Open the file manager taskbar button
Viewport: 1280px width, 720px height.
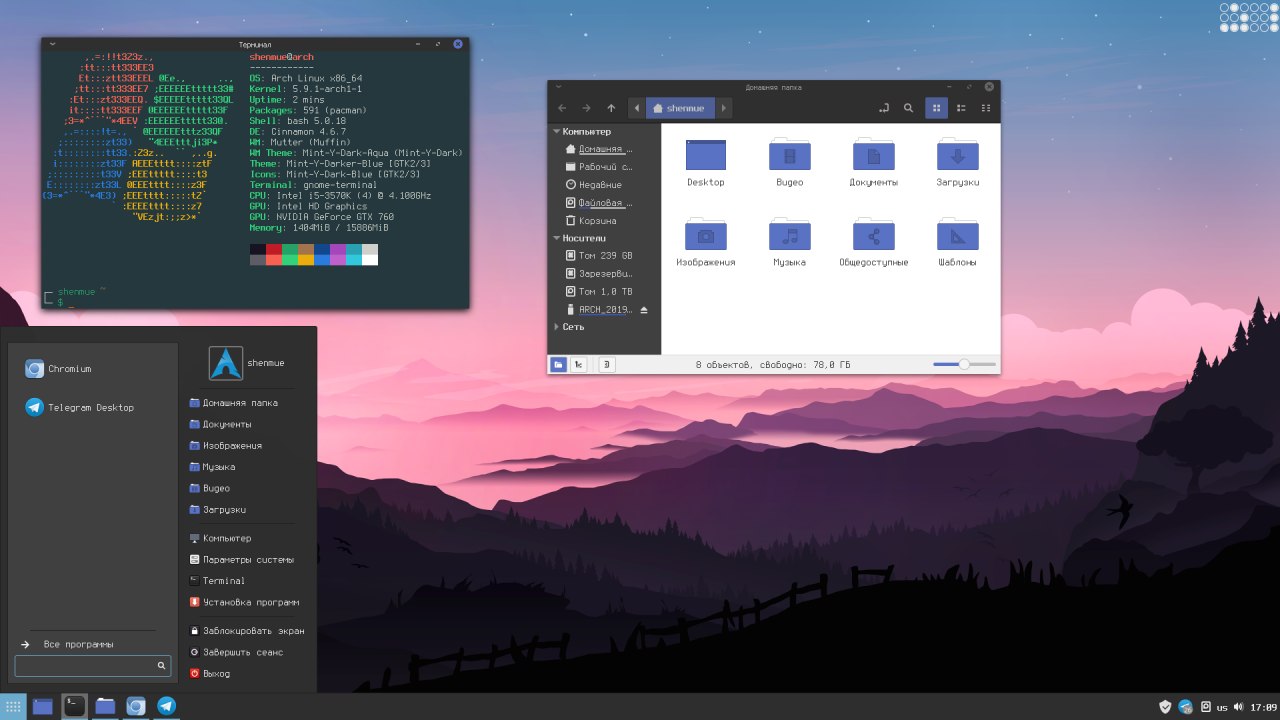tap(105, 706)
